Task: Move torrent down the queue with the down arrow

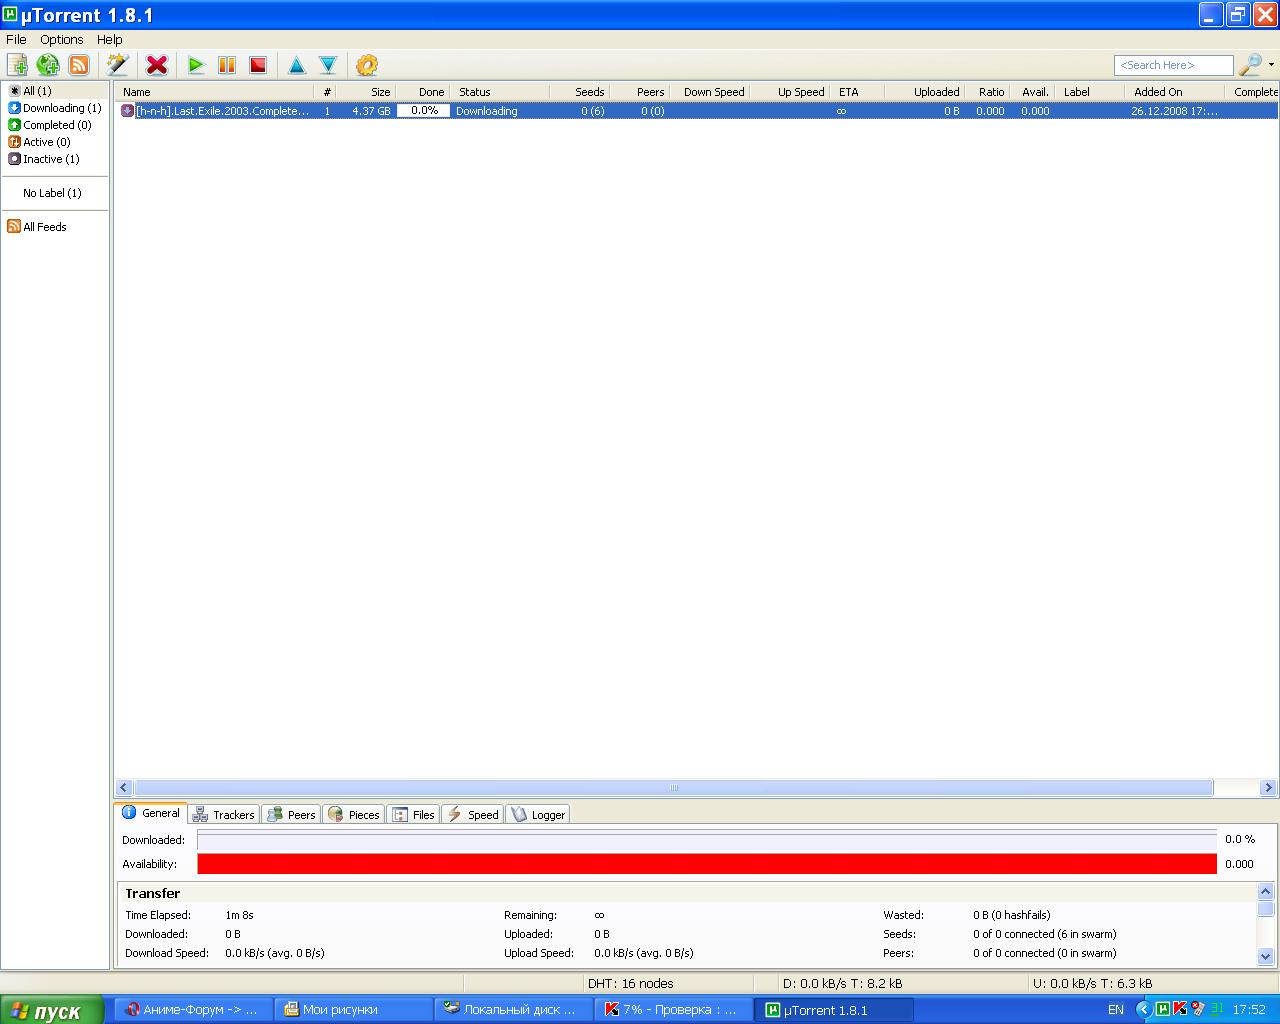Action: click(328, 65)
